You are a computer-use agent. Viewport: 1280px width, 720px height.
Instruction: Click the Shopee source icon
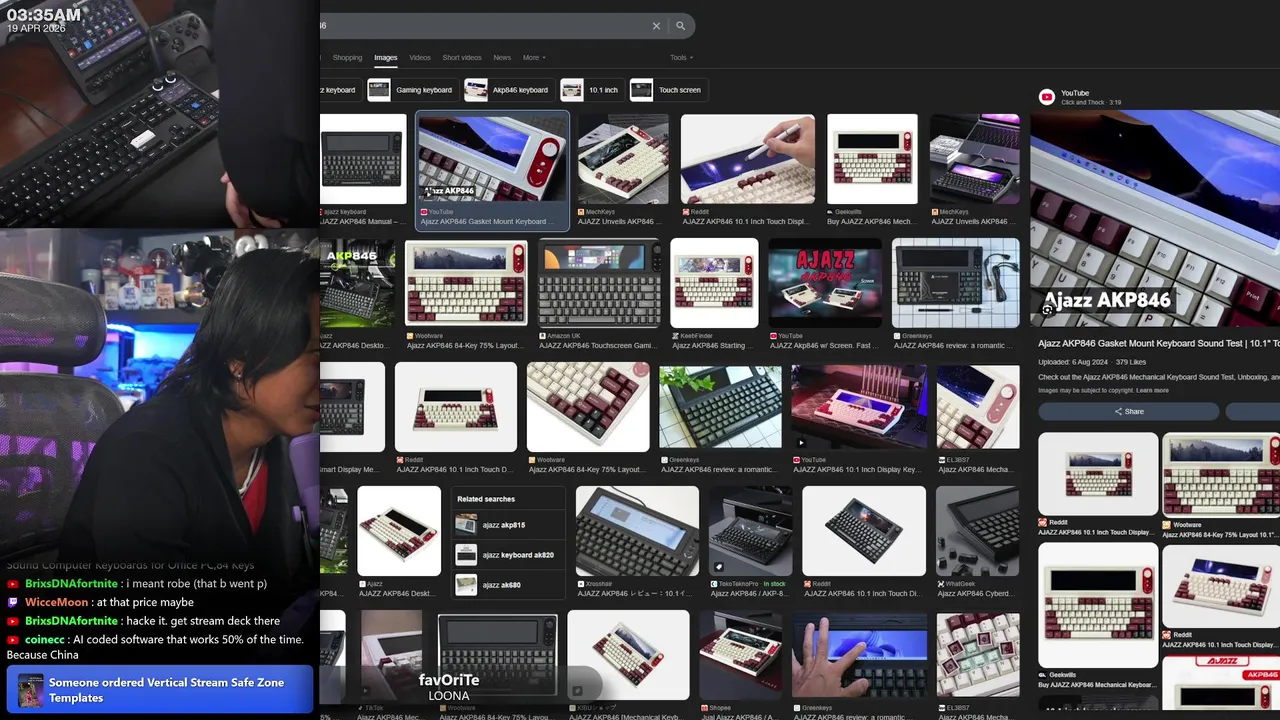click(x=703, y=708)
